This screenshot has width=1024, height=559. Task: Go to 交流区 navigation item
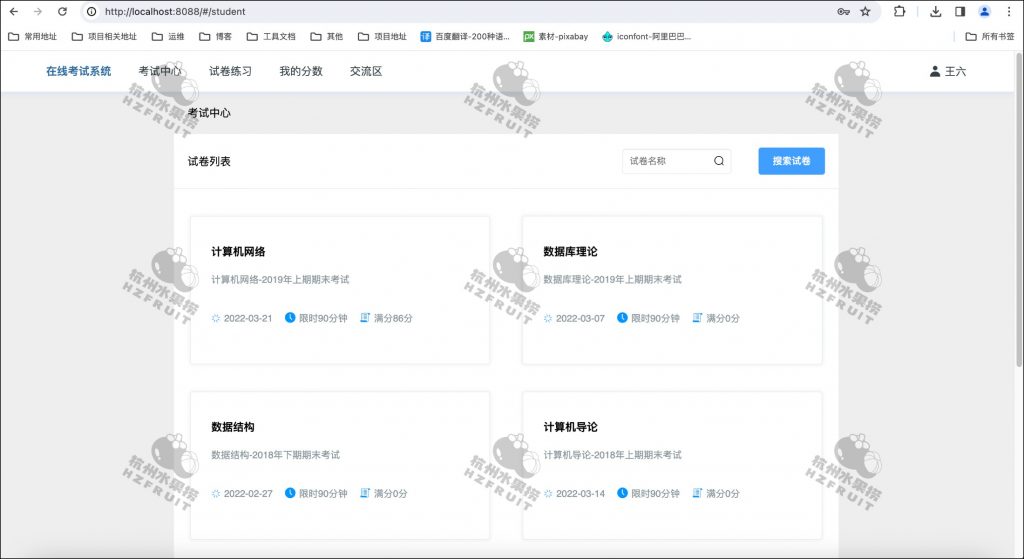[366, 71]
